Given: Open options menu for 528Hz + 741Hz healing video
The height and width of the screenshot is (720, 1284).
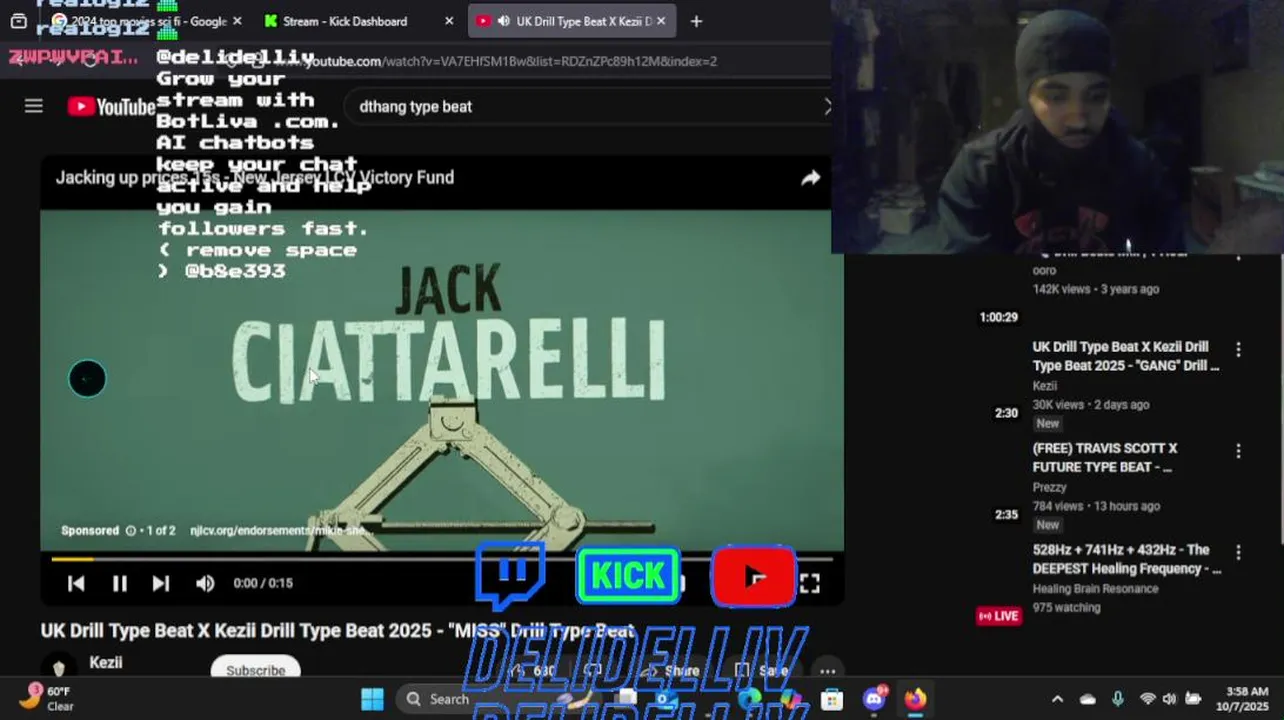Looking at the screenshot, I should tap(1238, 552).
